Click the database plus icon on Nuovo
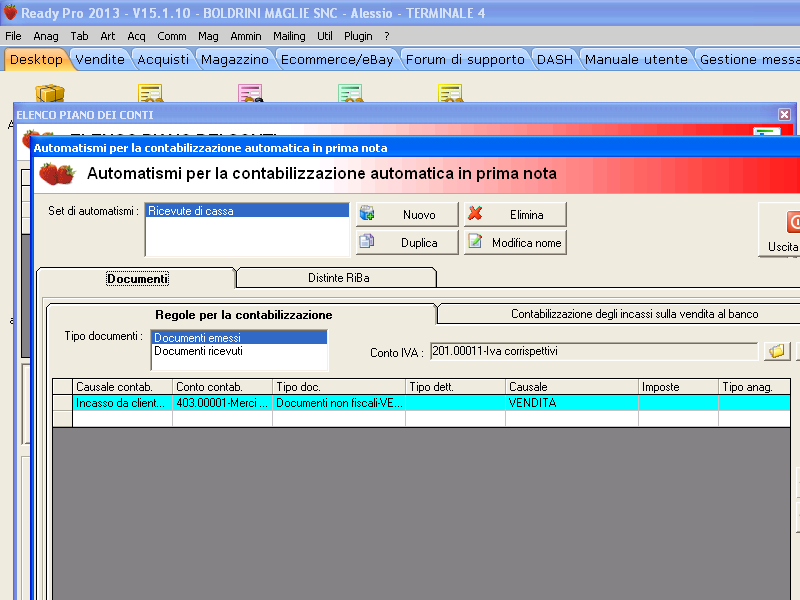This screenshot has width=800, height=600. point(367,213)
